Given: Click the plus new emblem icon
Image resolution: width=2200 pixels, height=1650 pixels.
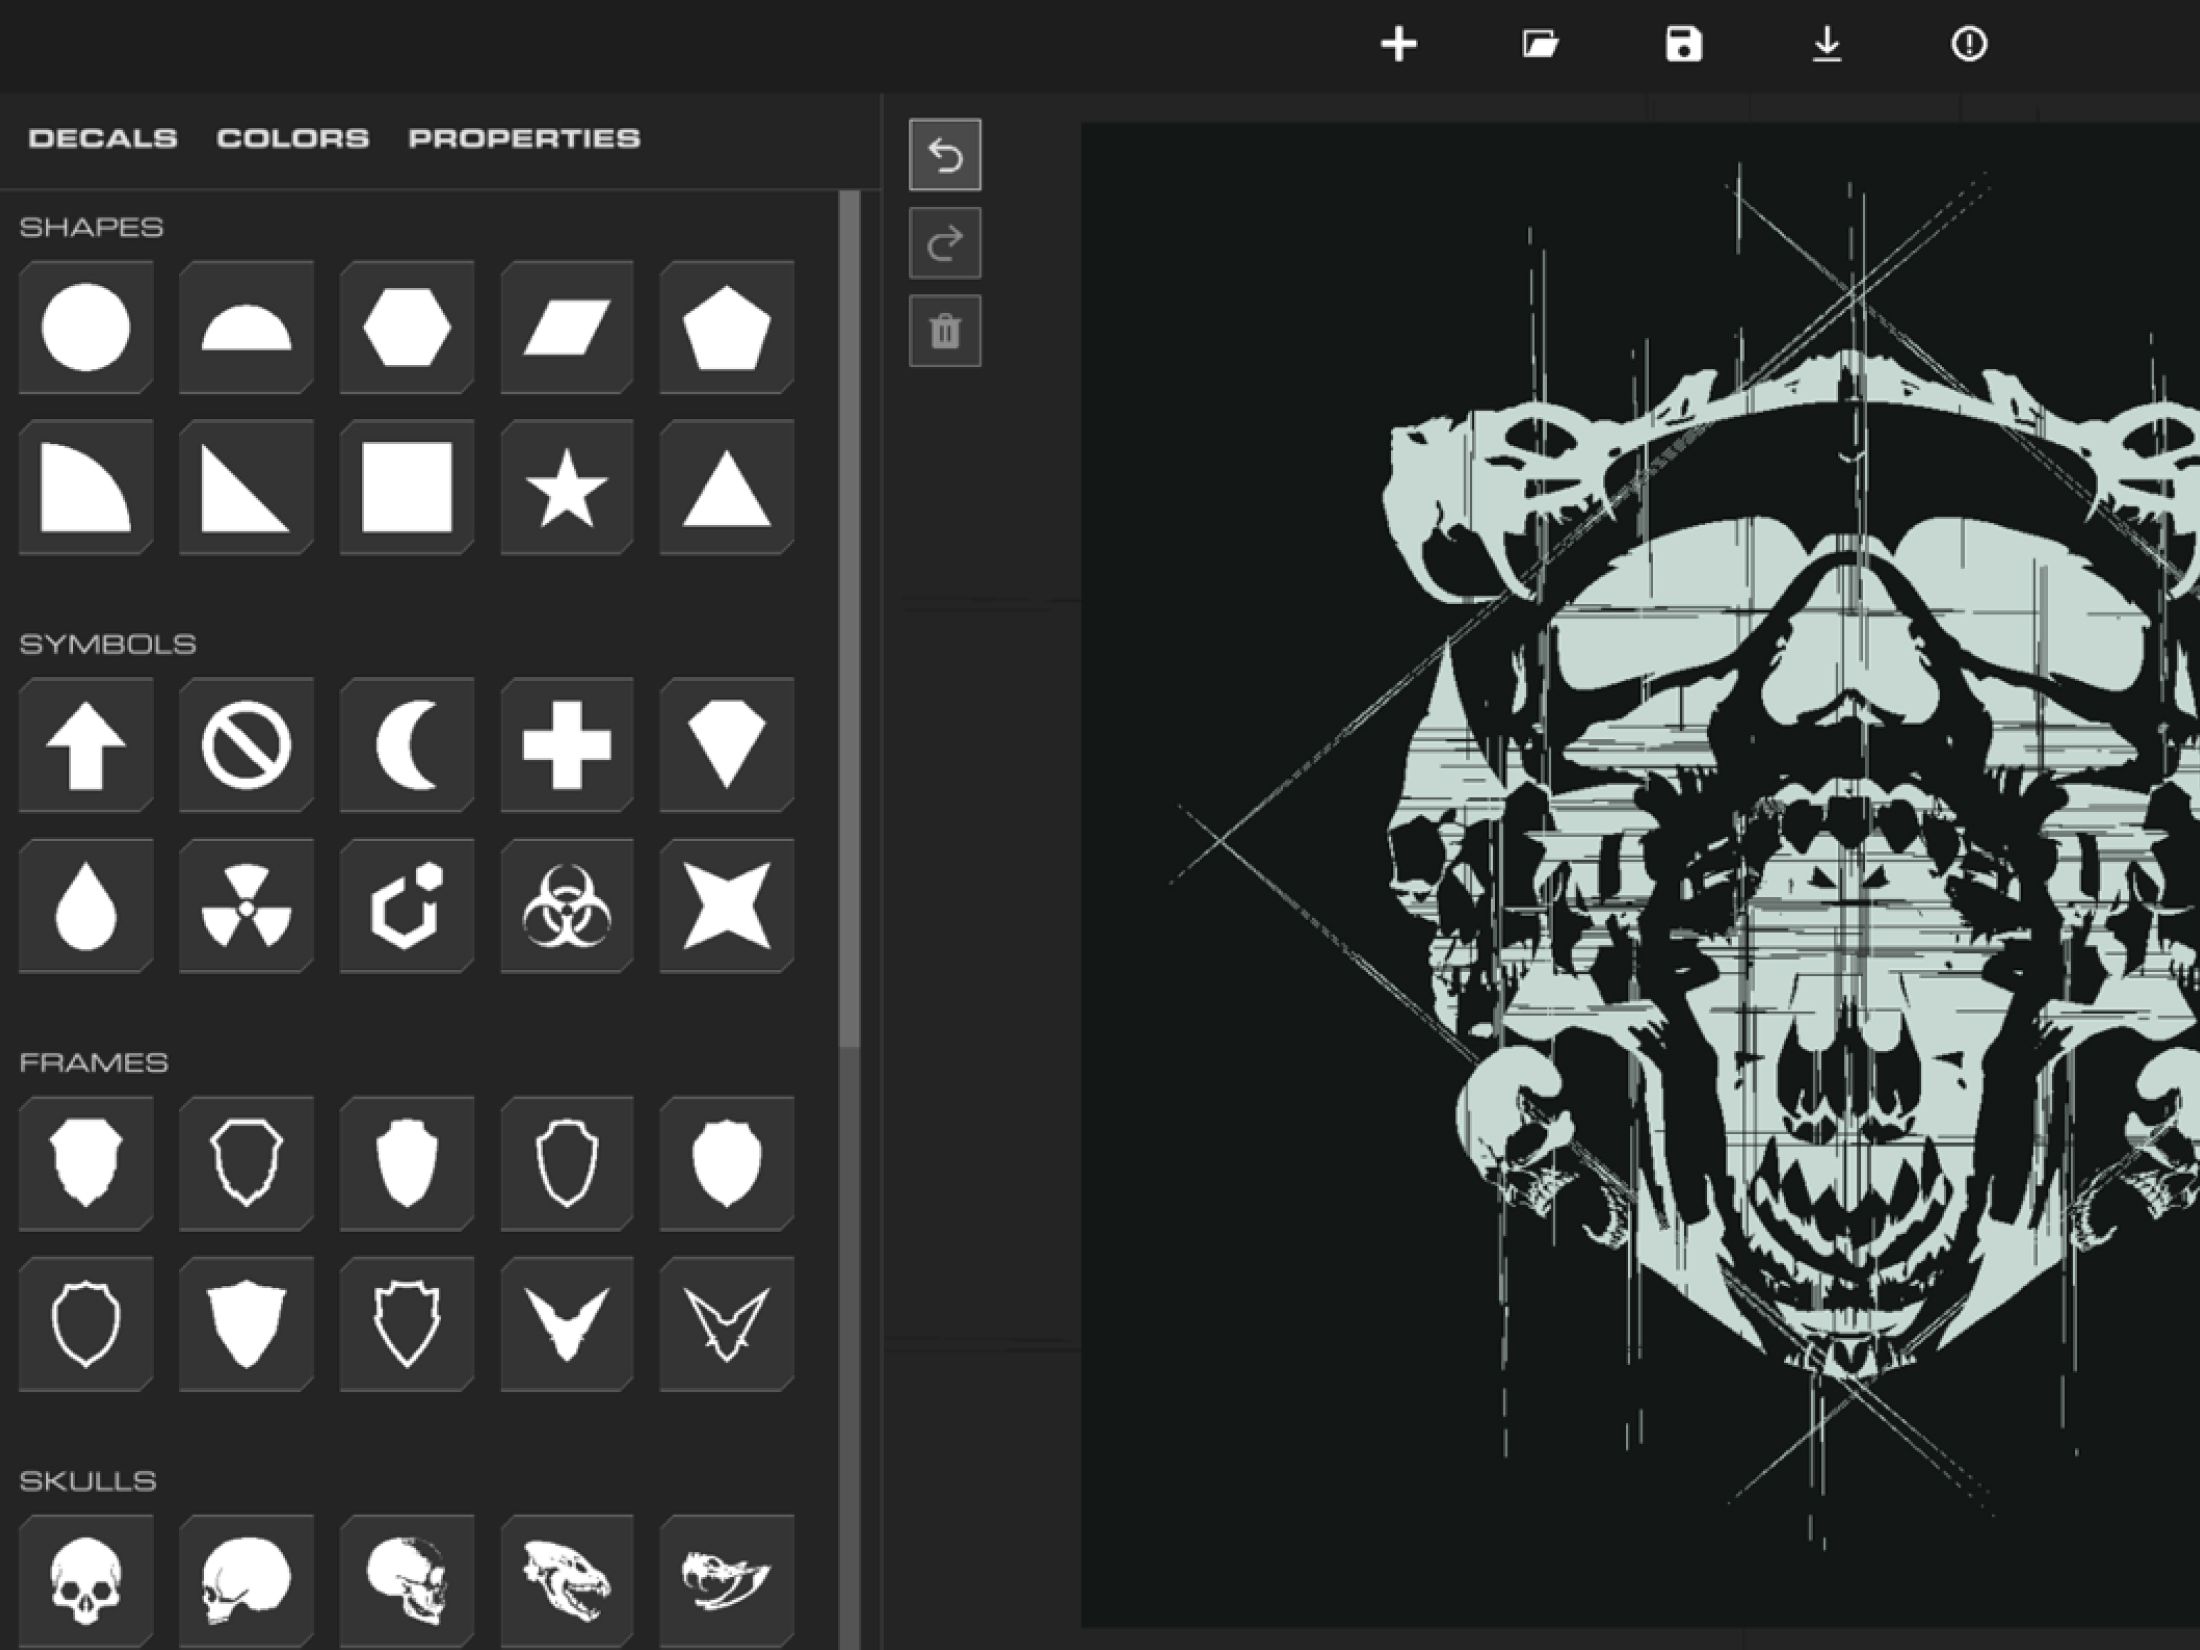Looking at the screenshot, I should coord(1398,45).
